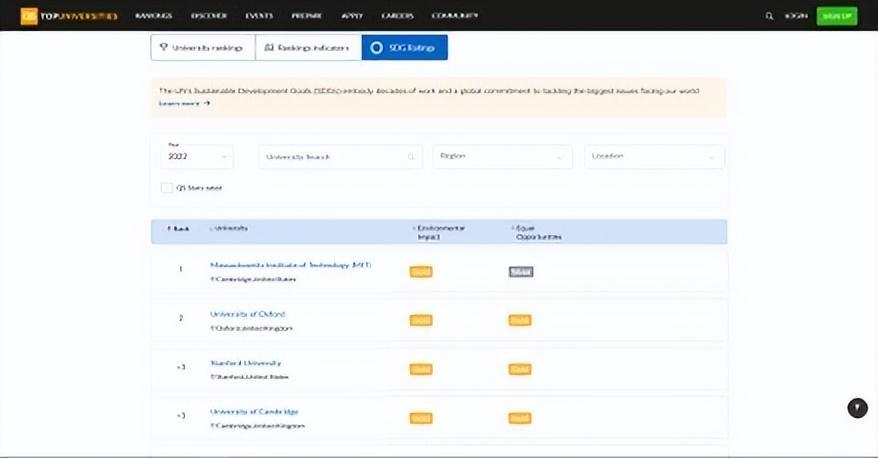Click Stanford's Gold Environmental Impact badge

click(420, 369)
